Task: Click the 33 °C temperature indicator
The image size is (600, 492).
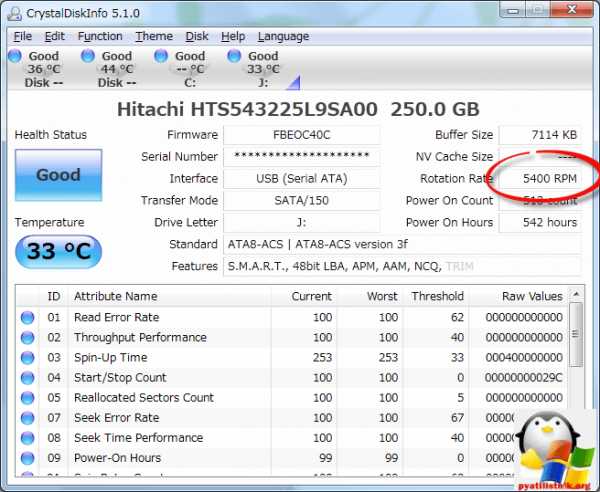Action: tap(59, 251)
